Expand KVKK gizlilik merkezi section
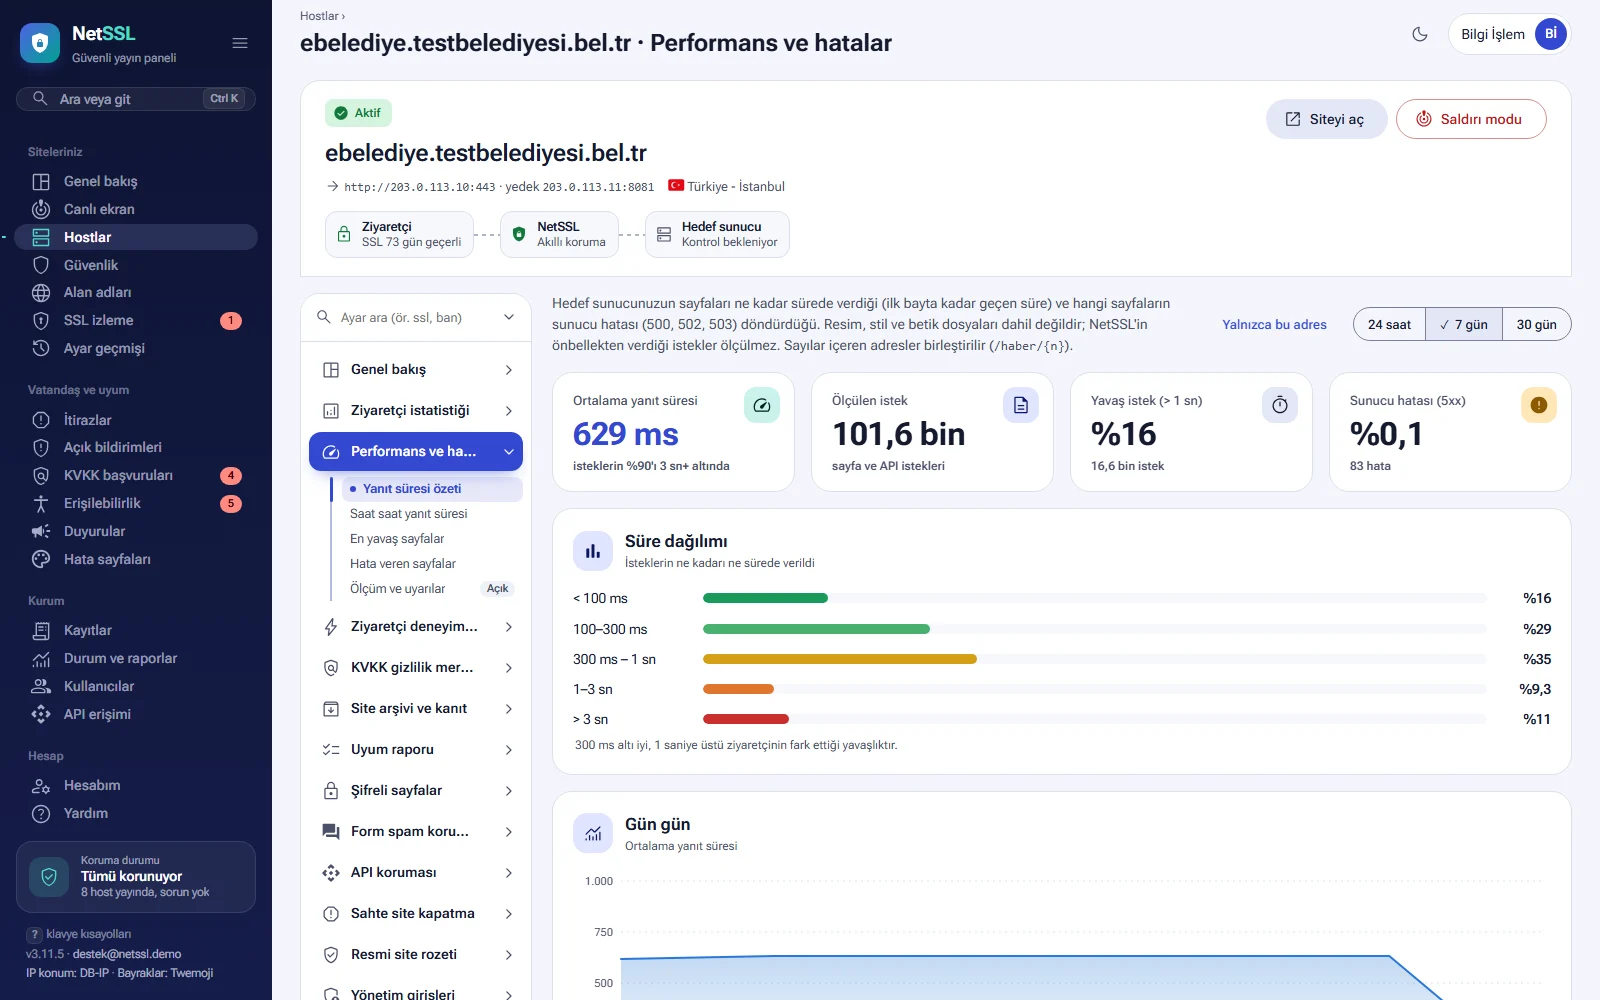The width and height of the screenshot is (1600, 1000). pyautogui.click(x=416, y=668)
